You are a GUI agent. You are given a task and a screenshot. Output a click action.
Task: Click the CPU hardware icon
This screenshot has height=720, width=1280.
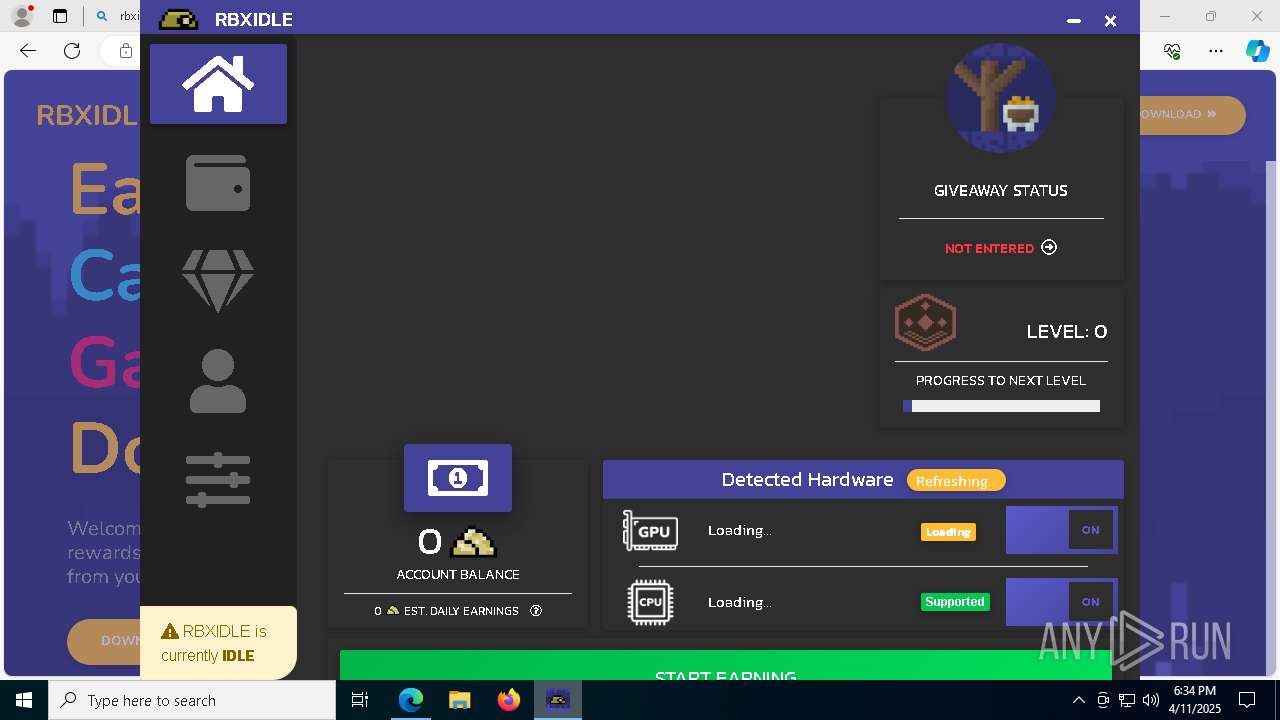[x=650, y=602]
